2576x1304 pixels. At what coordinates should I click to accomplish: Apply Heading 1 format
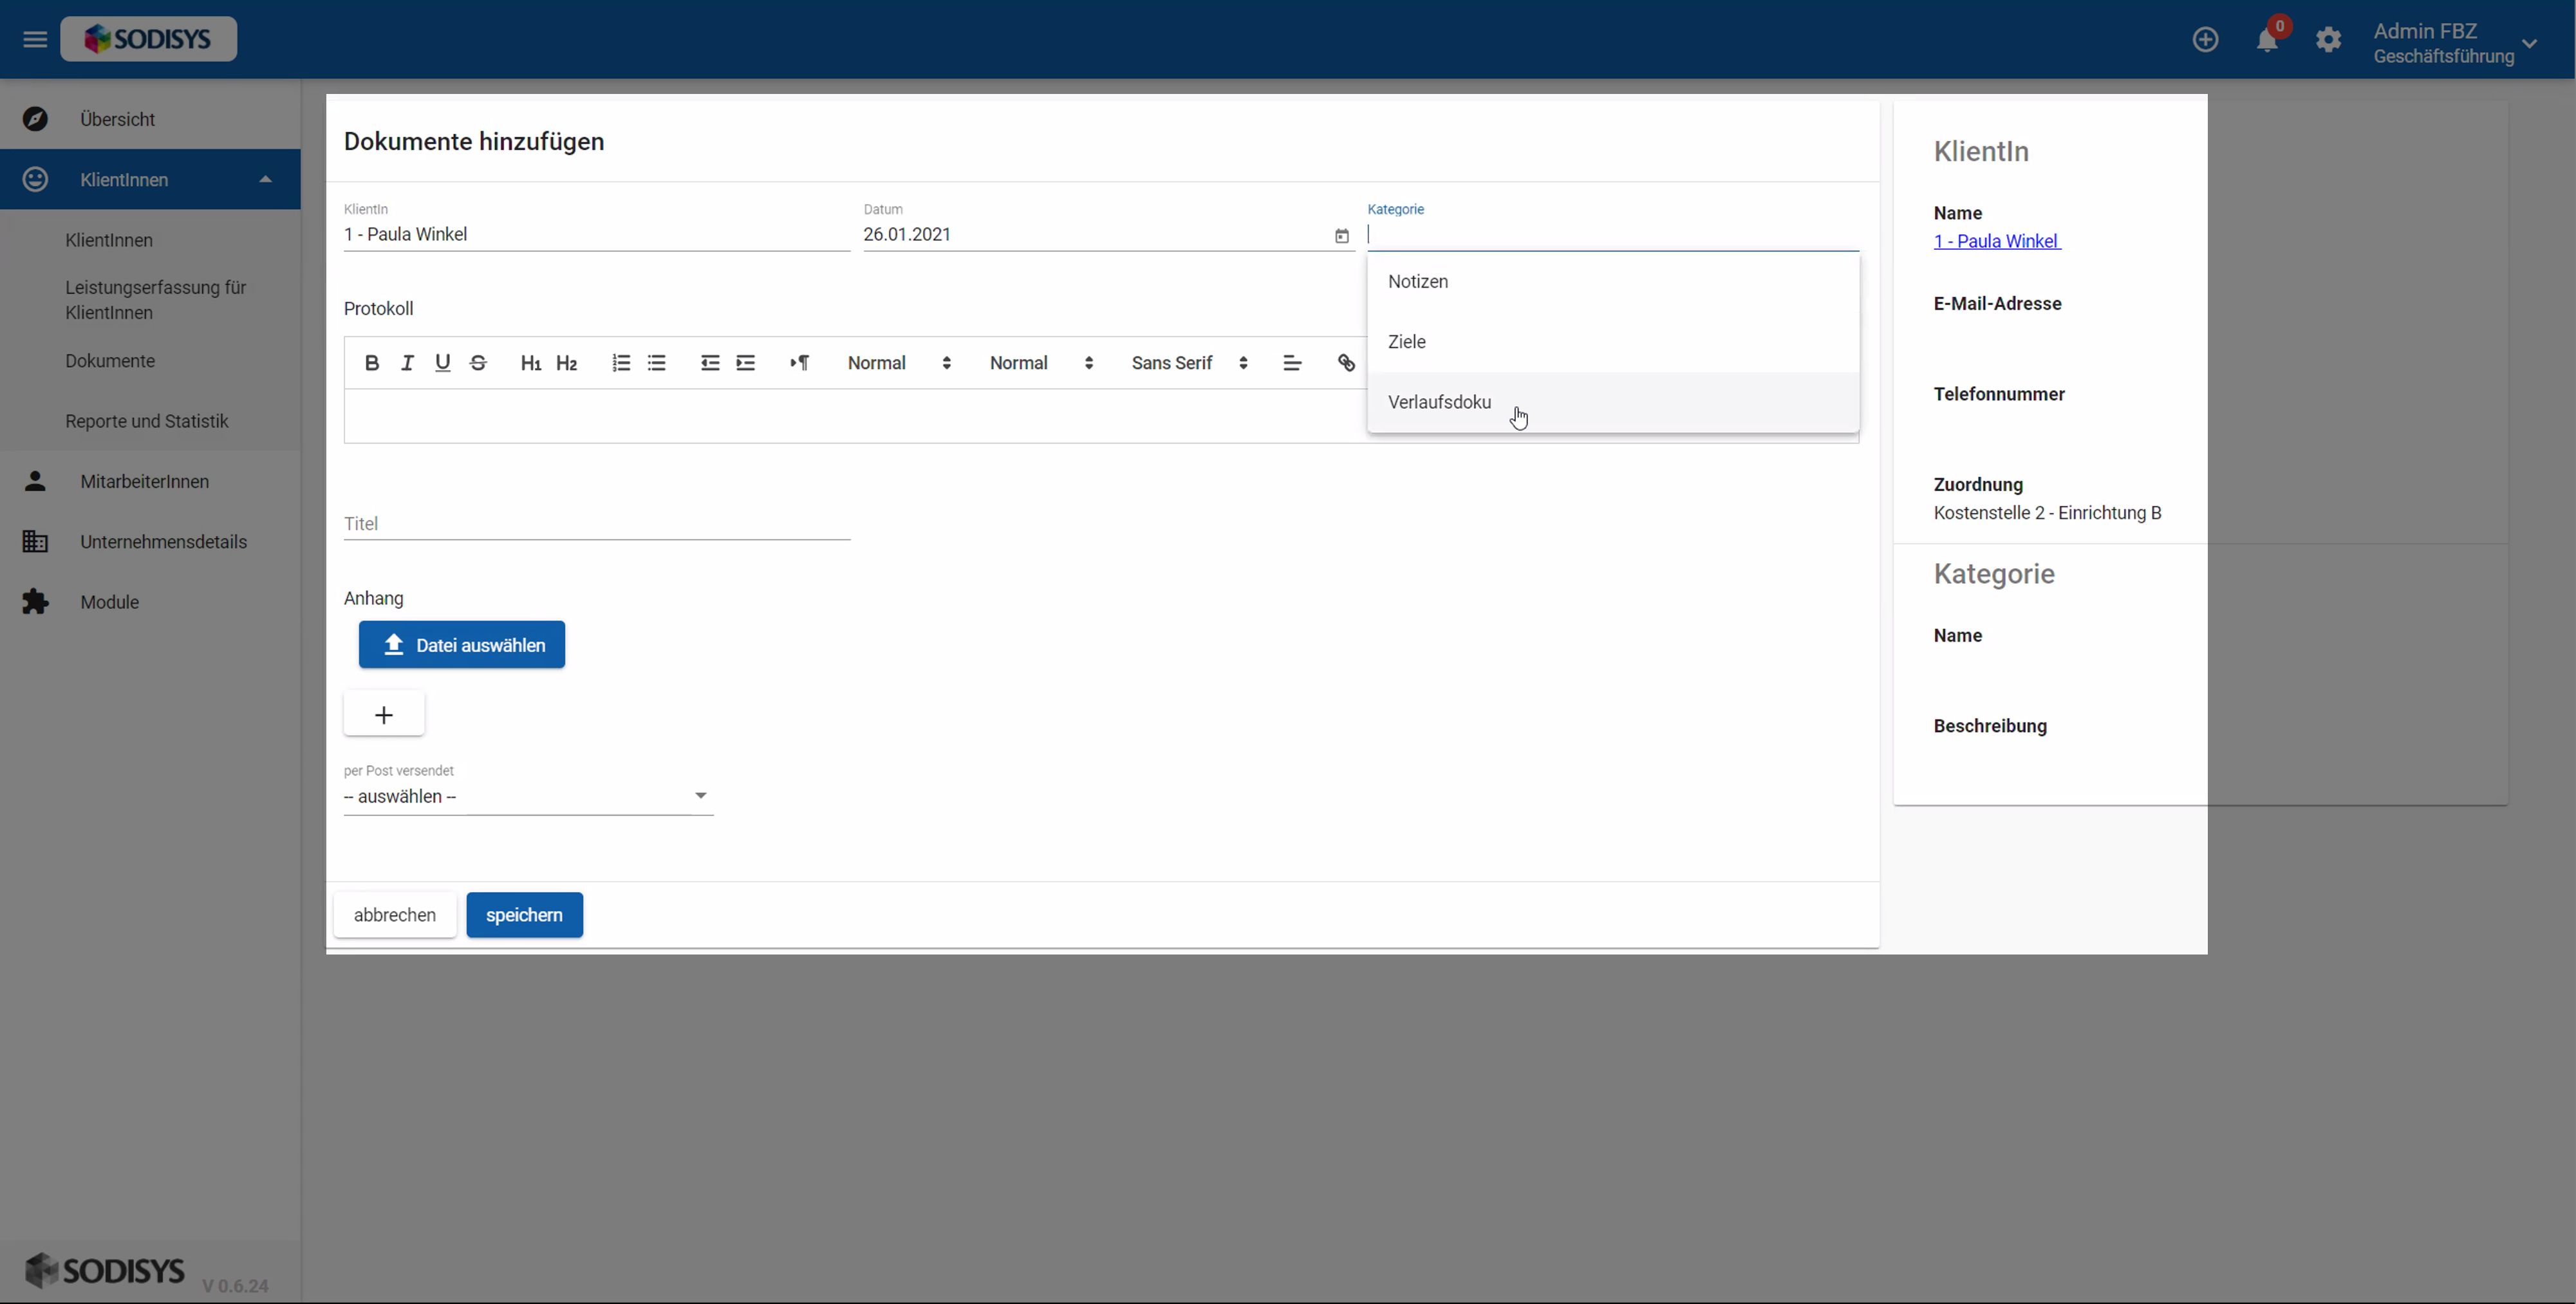click(x=531, y=363)
